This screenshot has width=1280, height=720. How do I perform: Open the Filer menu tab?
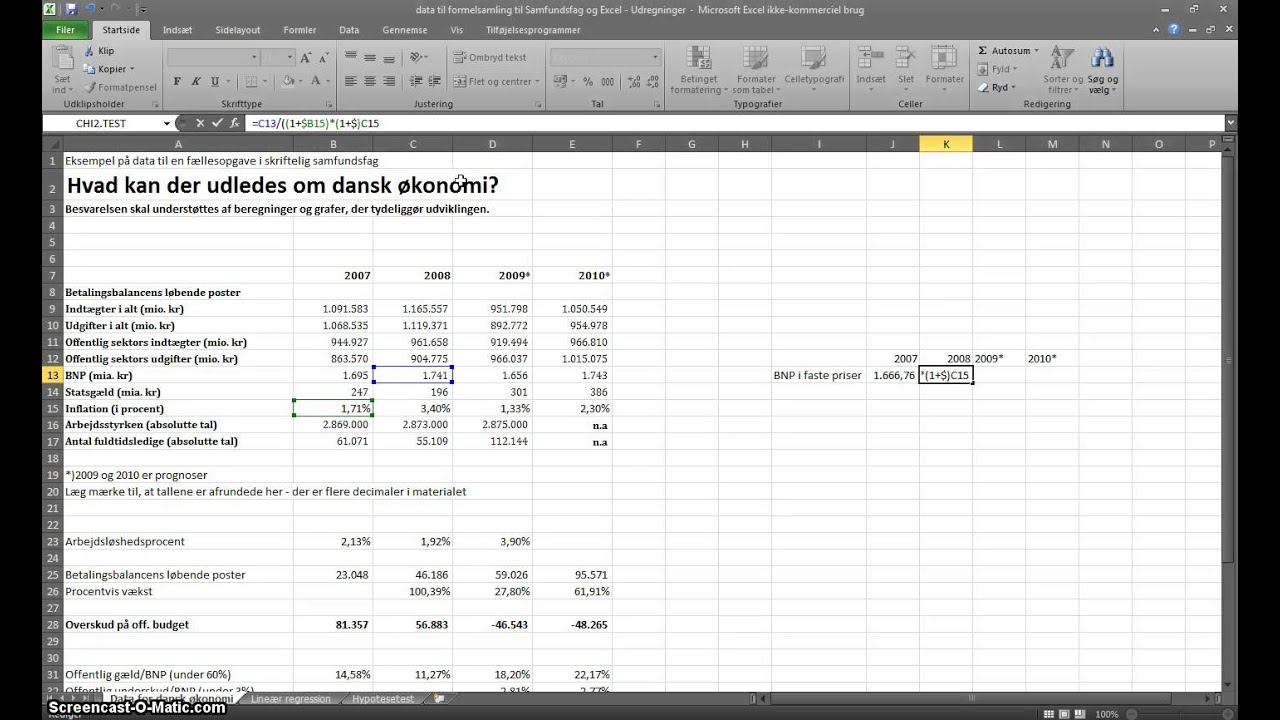65,30
